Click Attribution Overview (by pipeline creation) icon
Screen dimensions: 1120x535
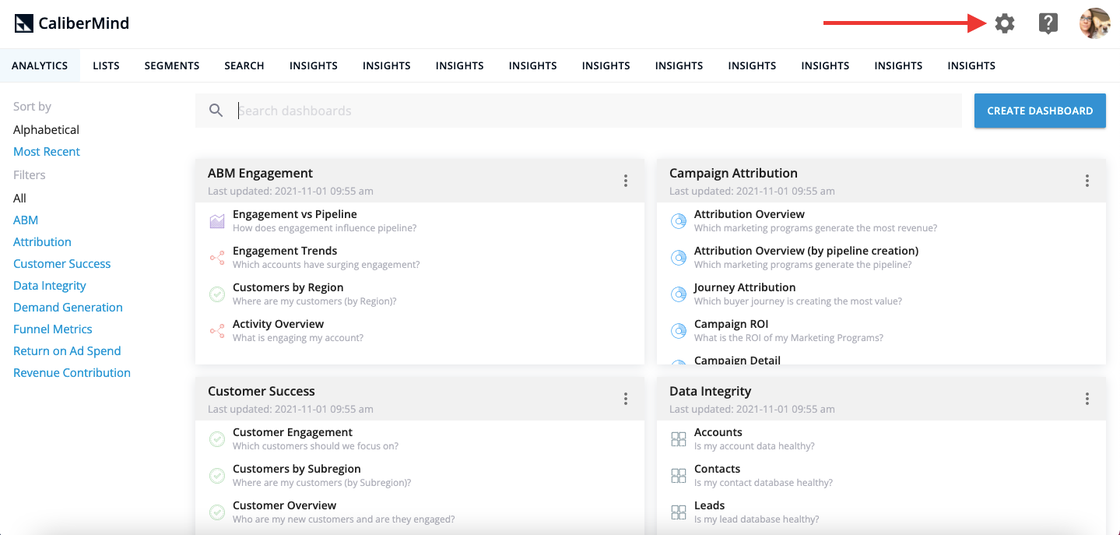[679, 257]
